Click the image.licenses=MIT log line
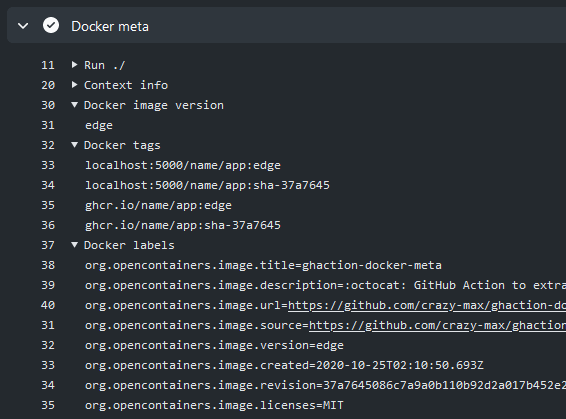The width and height of the screenshot is (566, 419). [x=214, y=405]
